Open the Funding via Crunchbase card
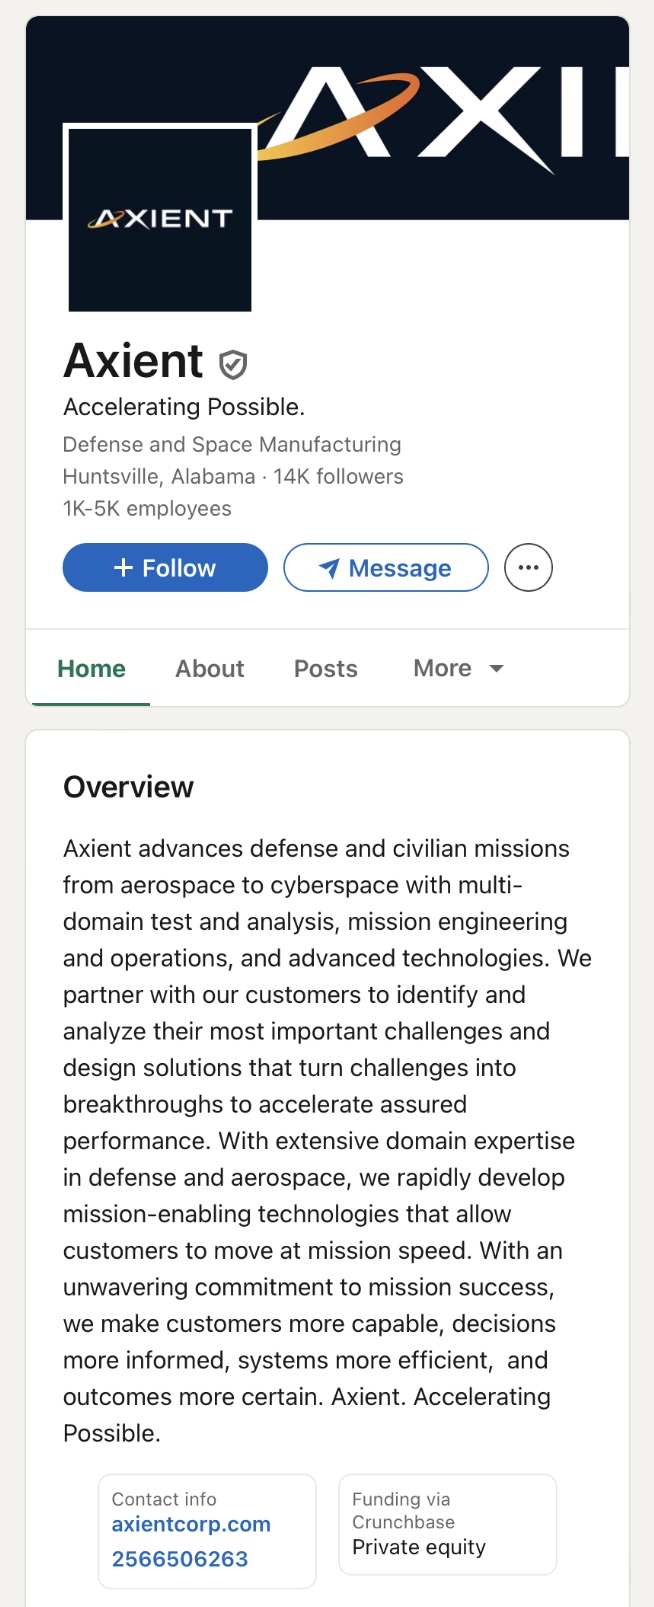This screenshot has height=1607, width=654. click(447, 1524)
